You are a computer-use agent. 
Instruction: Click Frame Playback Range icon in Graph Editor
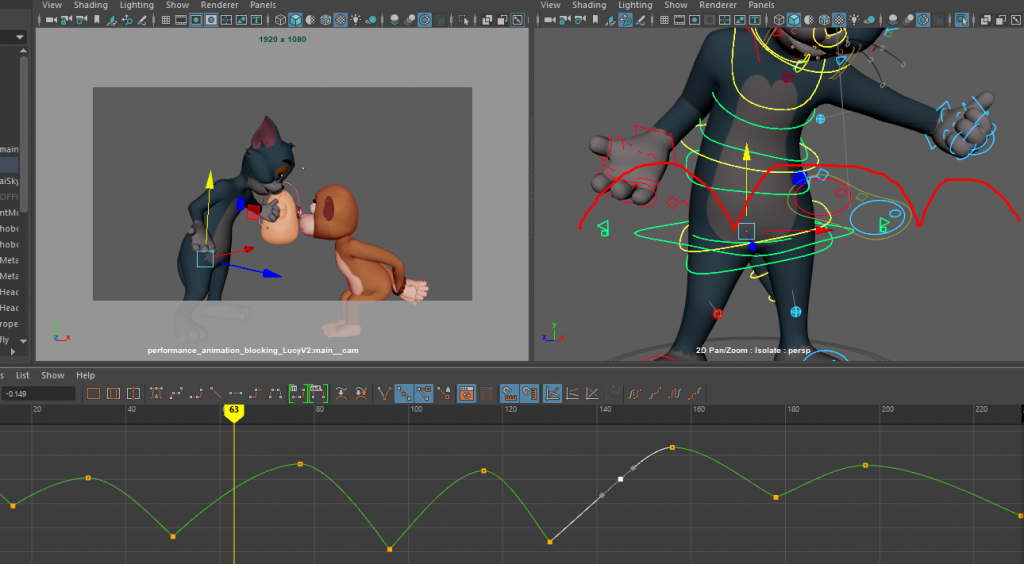tap(113, 394)
